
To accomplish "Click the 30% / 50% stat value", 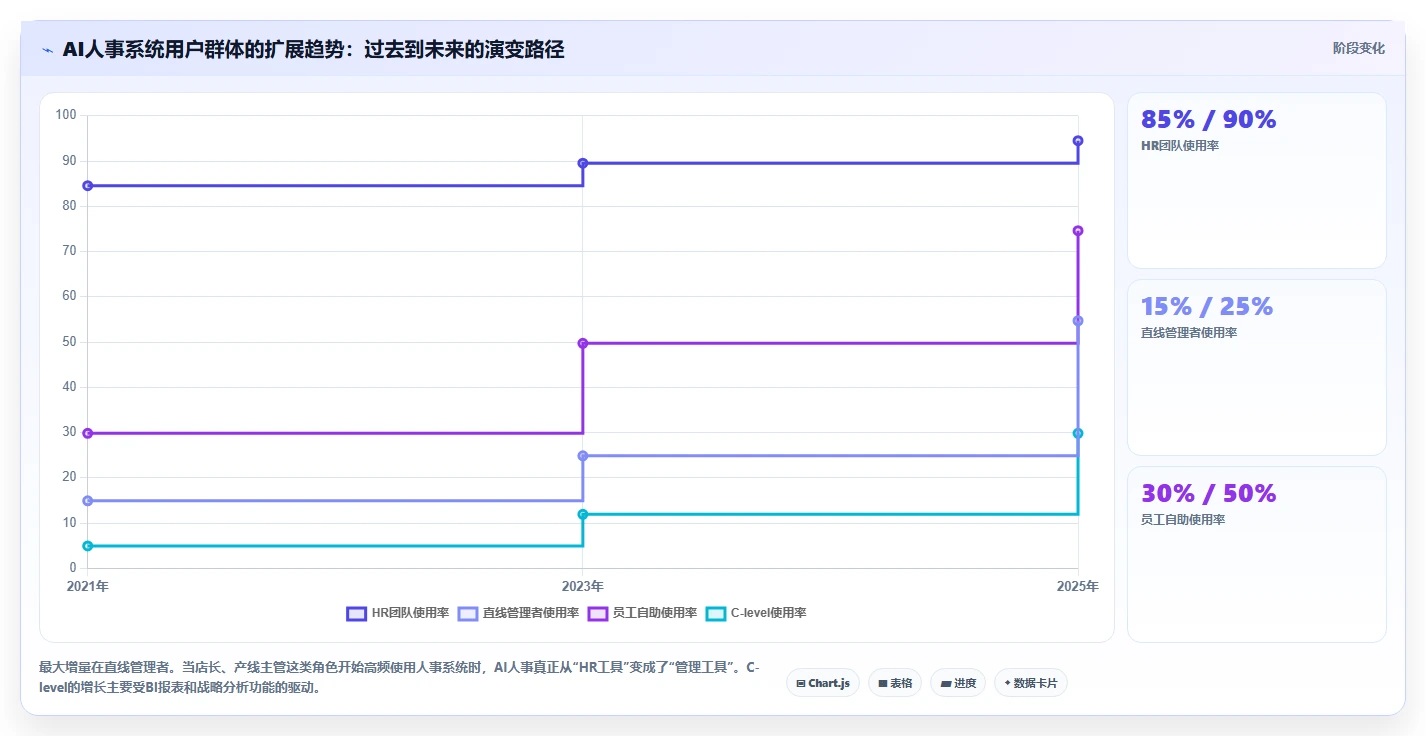I will pyautogui.click(x=1208, y=493).
